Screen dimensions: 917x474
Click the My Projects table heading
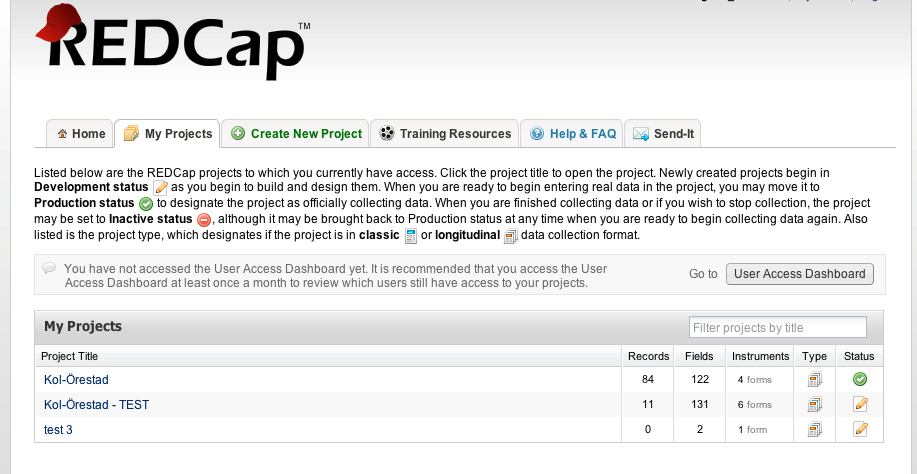click(83, 326)
